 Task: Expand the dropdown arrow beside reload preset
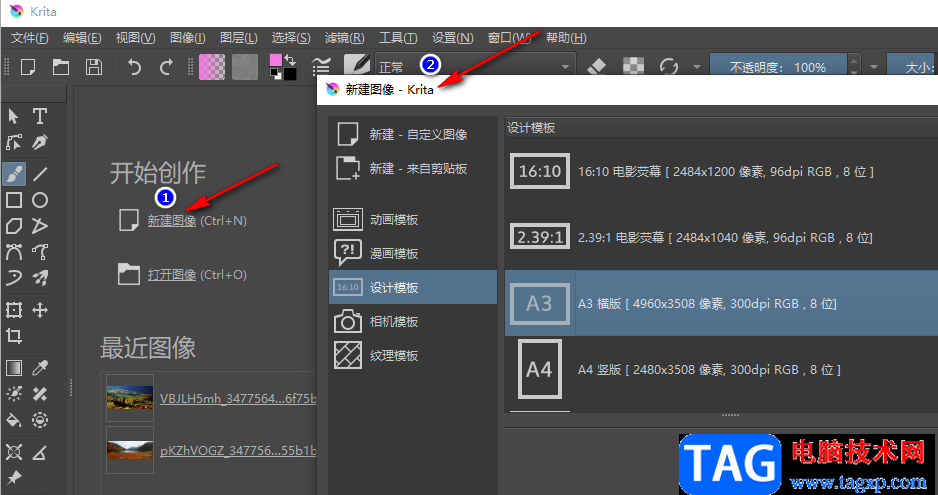click(x=696, y=67)
